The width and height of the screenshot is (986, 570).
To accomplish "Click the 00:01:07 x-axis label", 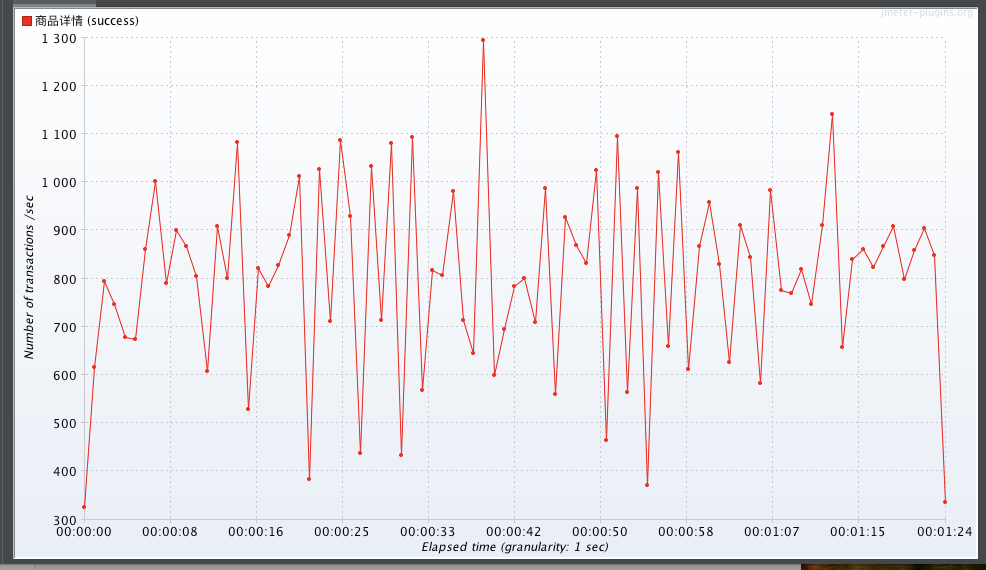I will click(772, 532).
